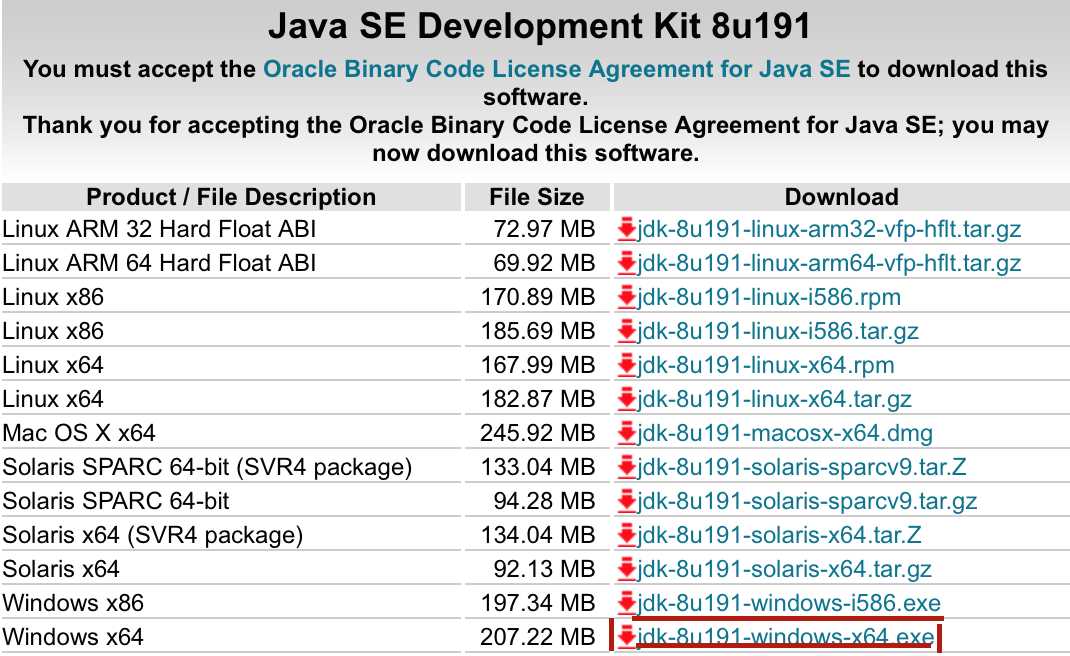1070x656 pixels.
Task: Select the 134.04 MB file size
Action: [x=538, y=535]
